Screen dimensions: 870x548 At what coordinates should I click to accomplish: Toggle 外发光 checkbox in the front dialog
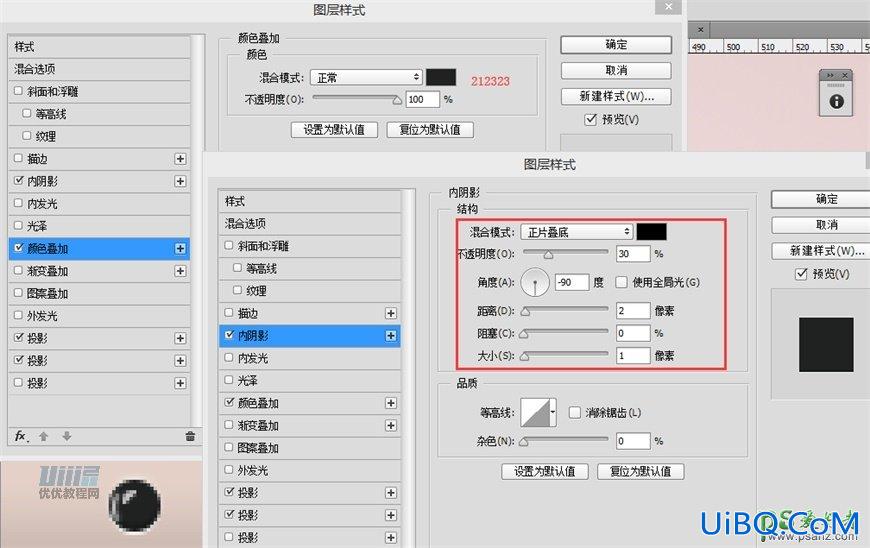tap(229, 470)
